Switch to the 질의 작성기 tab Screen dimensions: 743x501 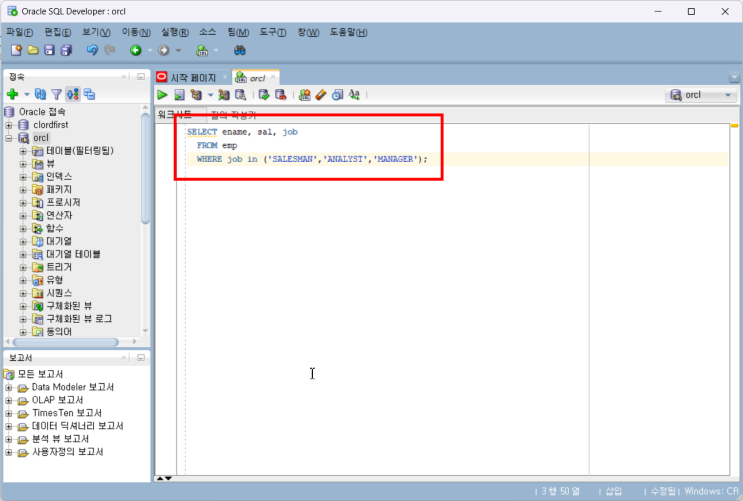coord(233,115)
